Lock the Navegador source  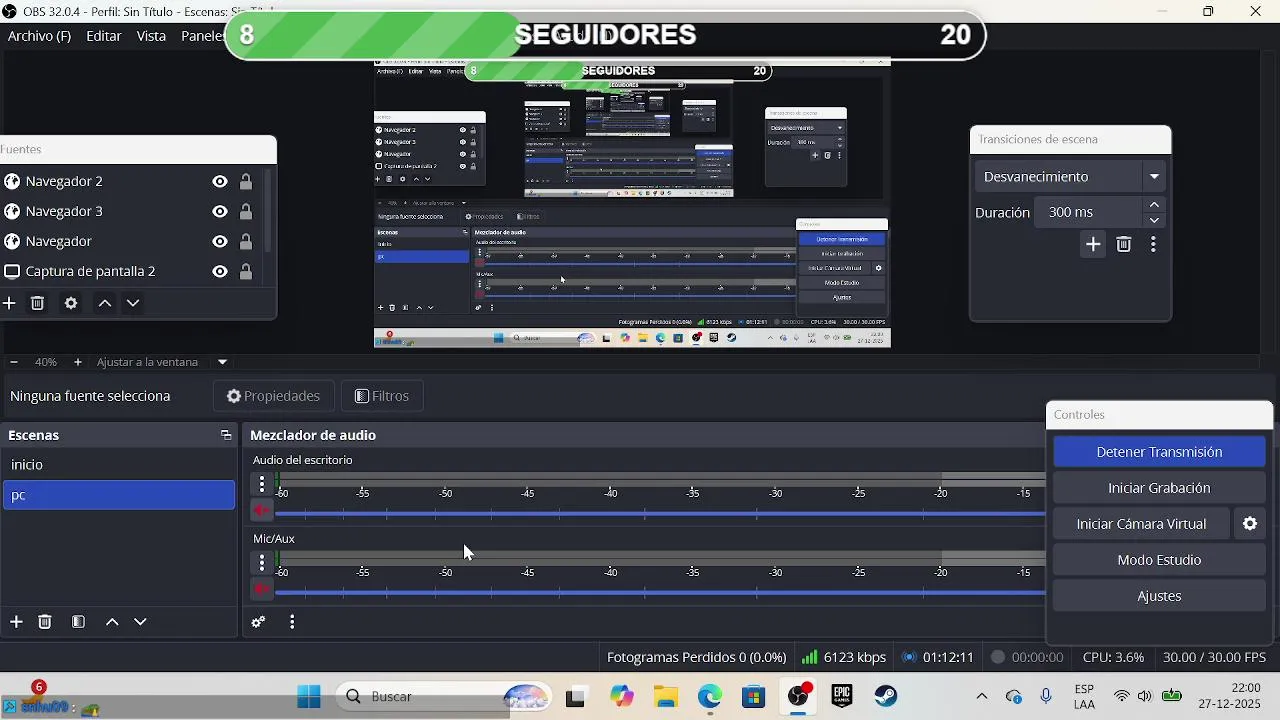(x=246, y=241)
